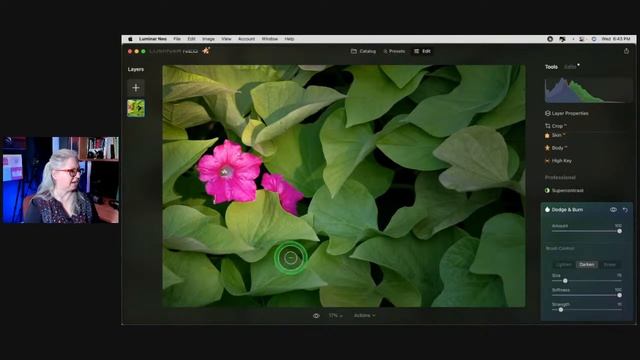640x360 pixels.
Task: Adjust the brush Size slider handle
Action: (565, 281)
